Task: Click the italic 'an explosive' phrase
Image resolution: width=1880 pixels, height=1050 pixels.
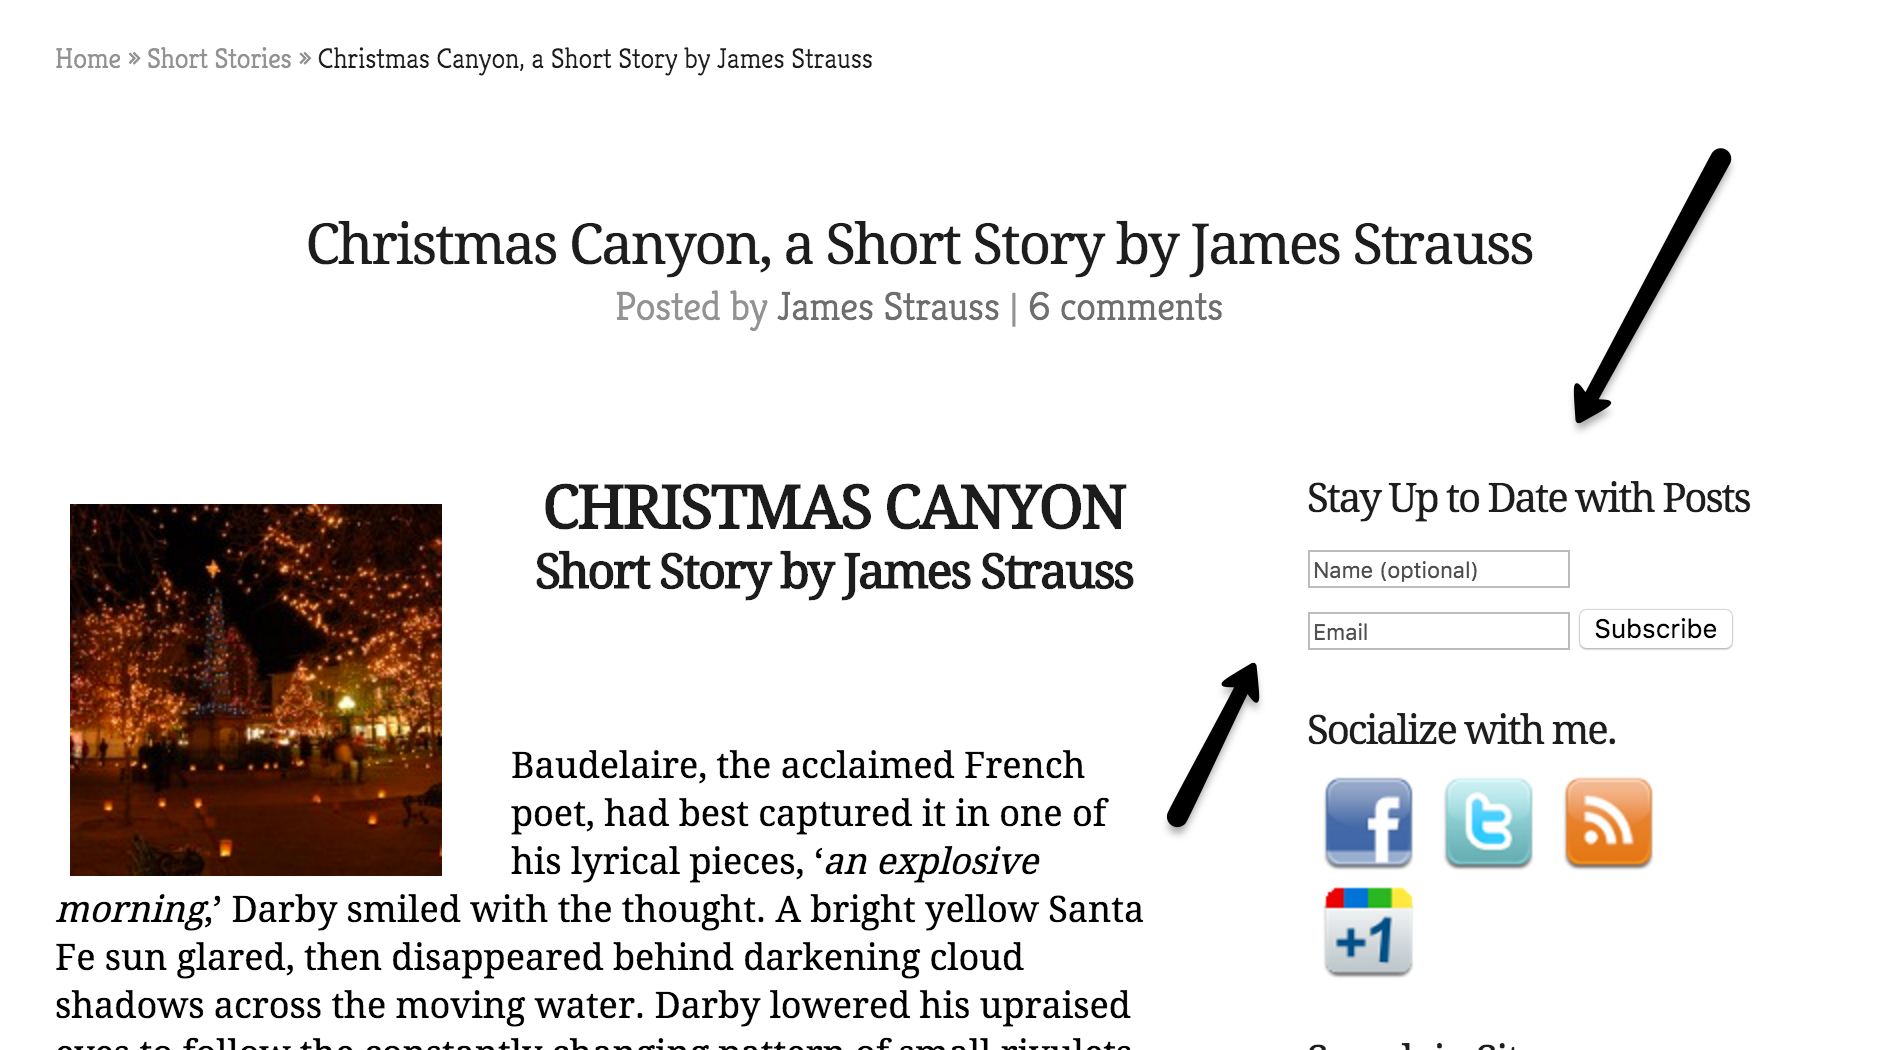Action: point(932,861)
